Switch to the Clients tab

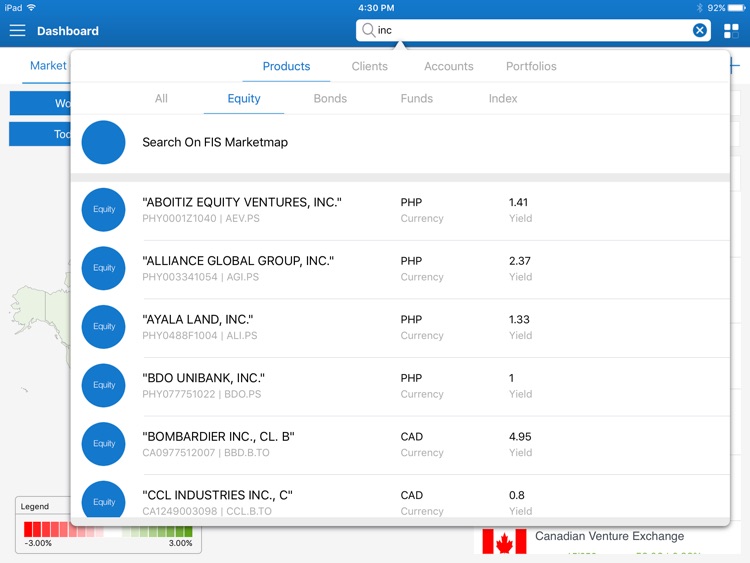369,66
